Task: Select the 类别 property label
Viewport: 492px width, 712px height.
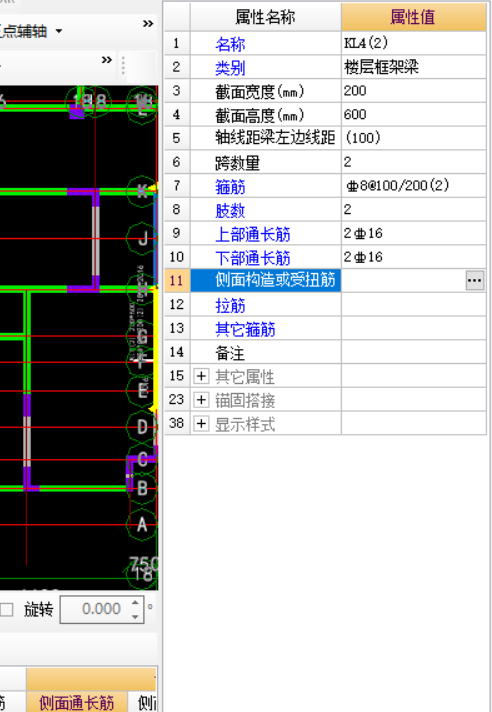Action: click(230, 68)
